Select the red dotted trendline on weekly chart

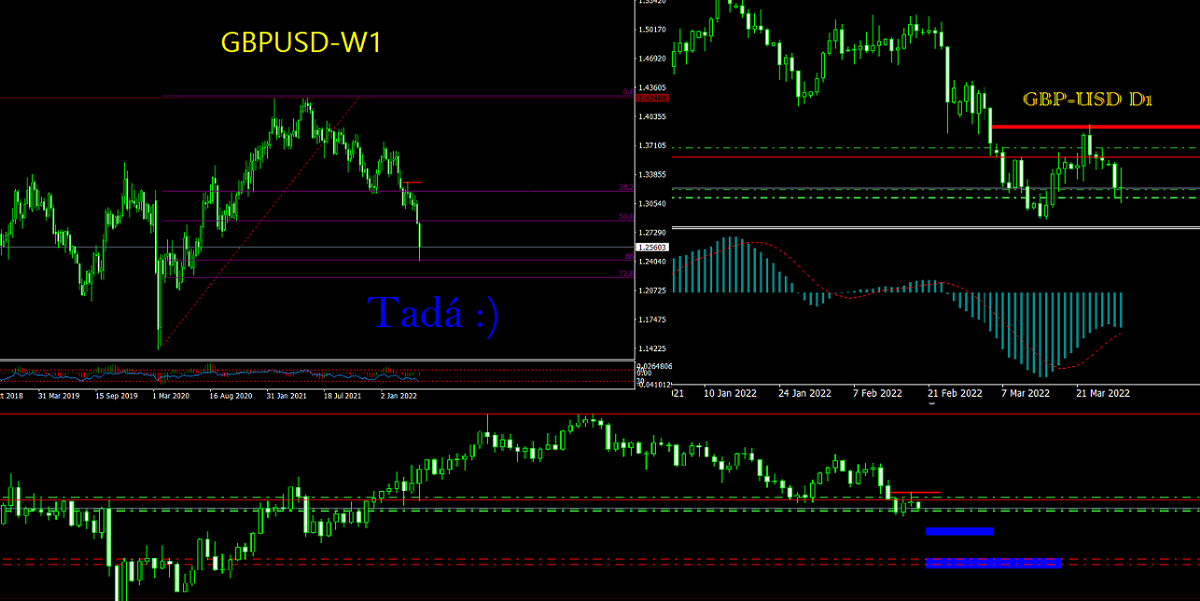(x=259, y=224)
